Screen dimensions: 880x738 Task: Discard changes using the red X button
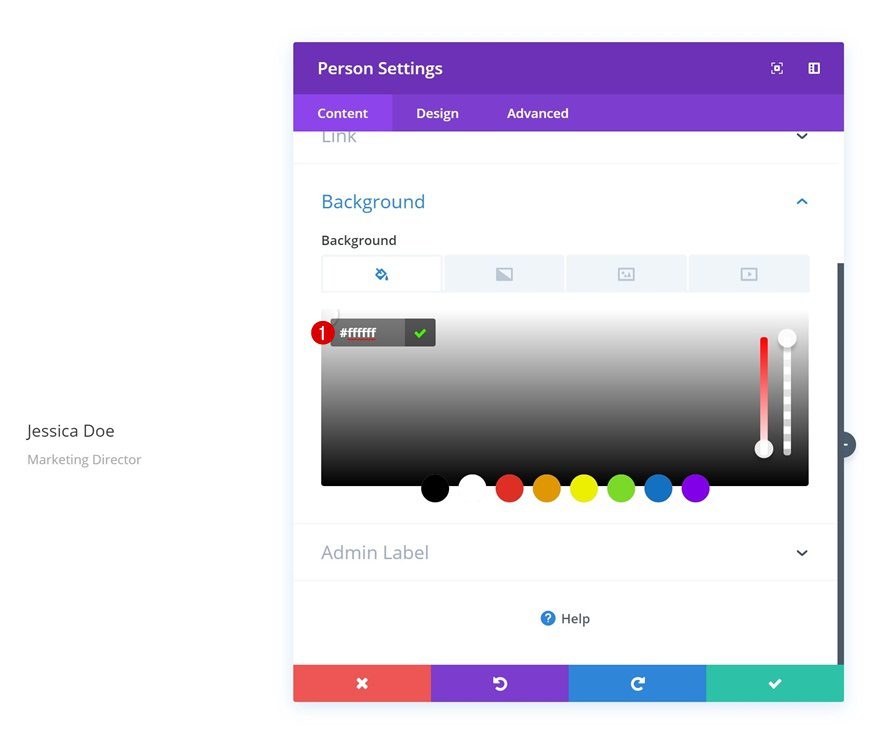(362, 683)
